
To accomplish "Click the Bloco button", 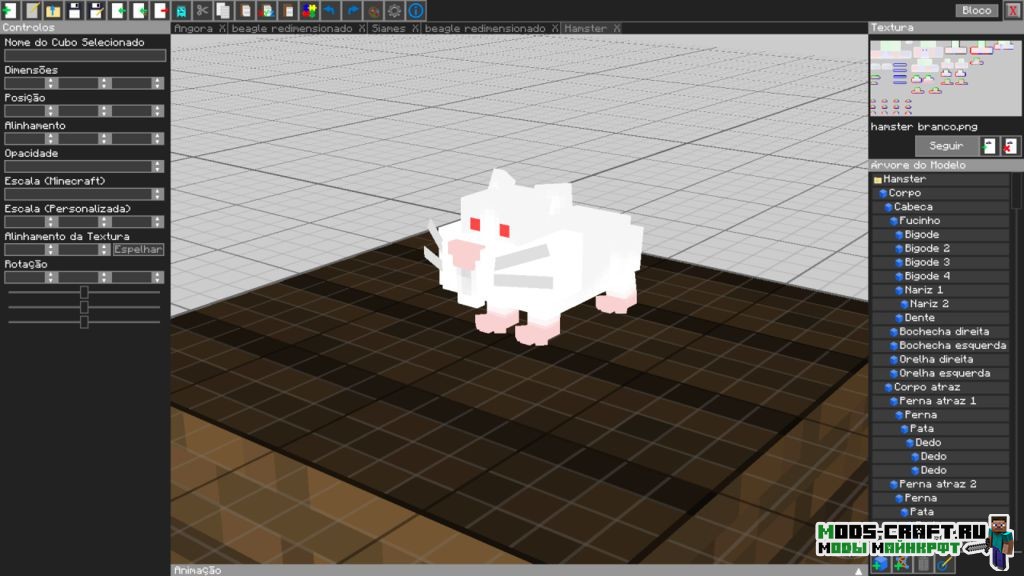I will (x=976, y=10).
